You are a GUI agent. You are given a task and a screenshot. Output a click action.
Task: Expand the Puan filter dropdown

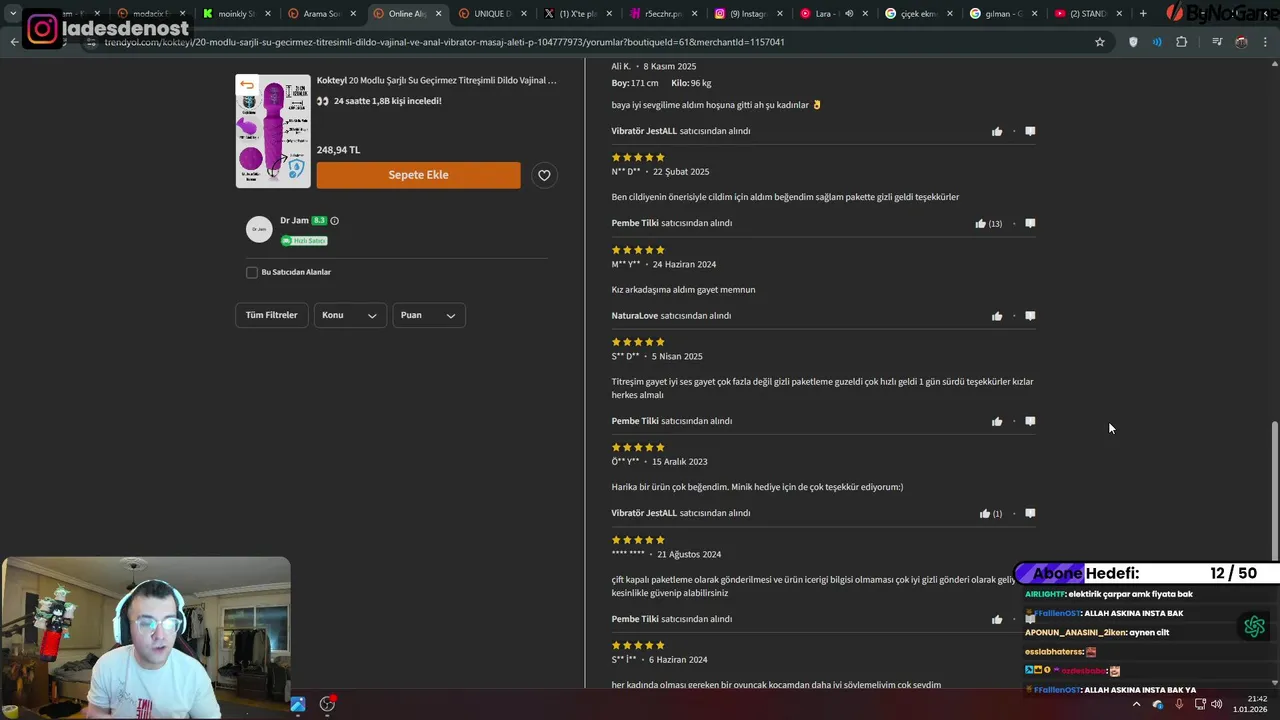(429, 315)
